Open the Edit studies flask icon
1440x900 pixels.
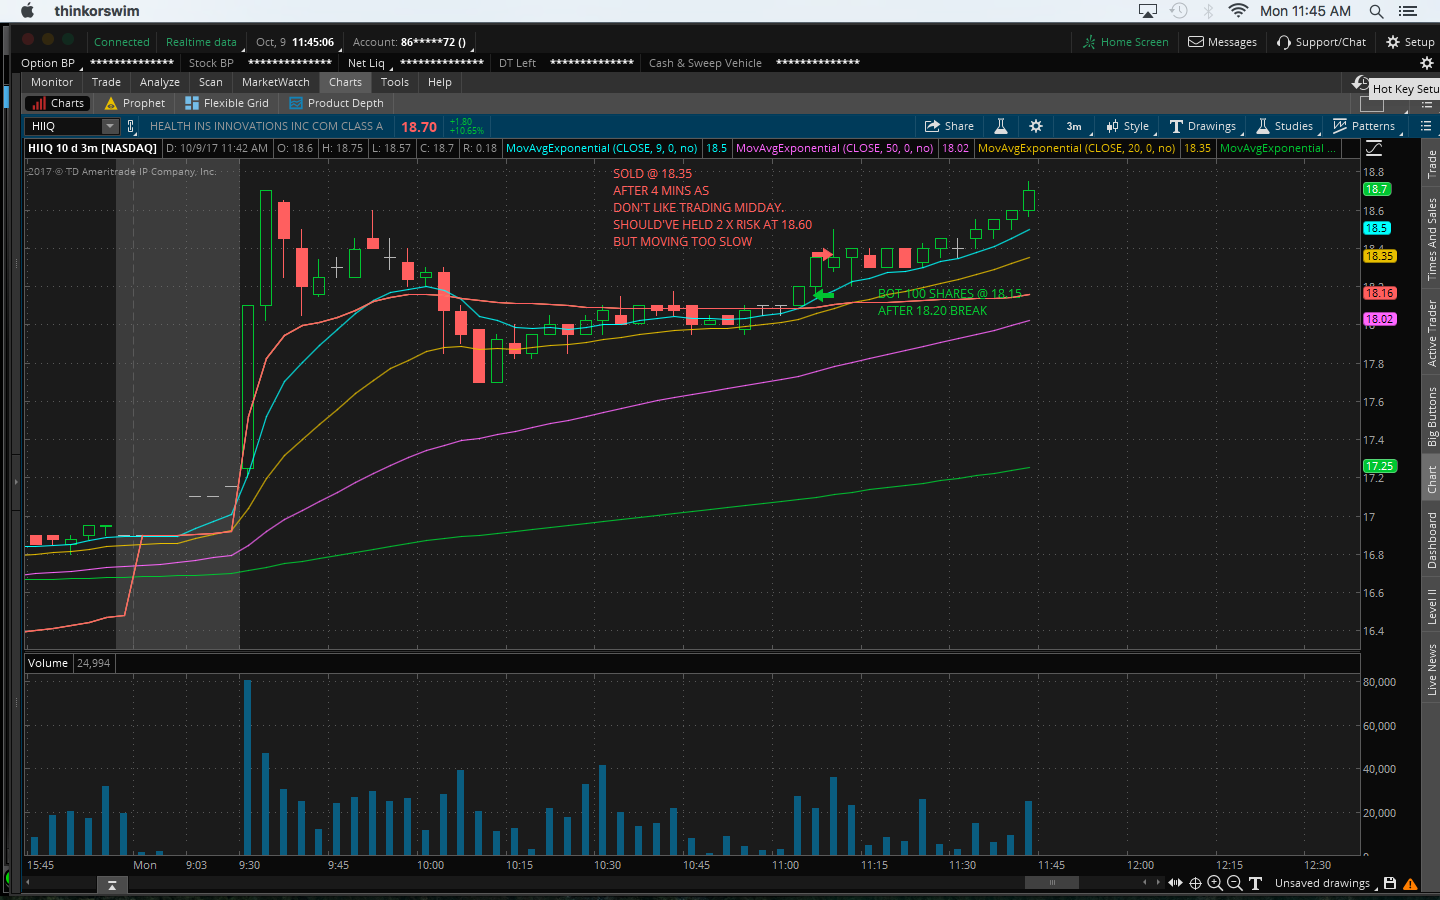tap(1000, 126)
